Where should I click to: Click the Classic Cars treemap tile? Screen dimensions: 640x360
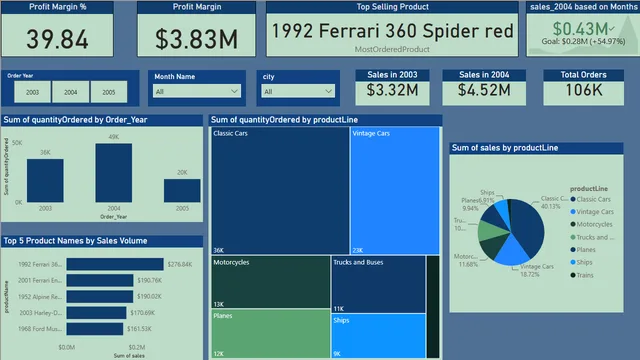[280, 191]
